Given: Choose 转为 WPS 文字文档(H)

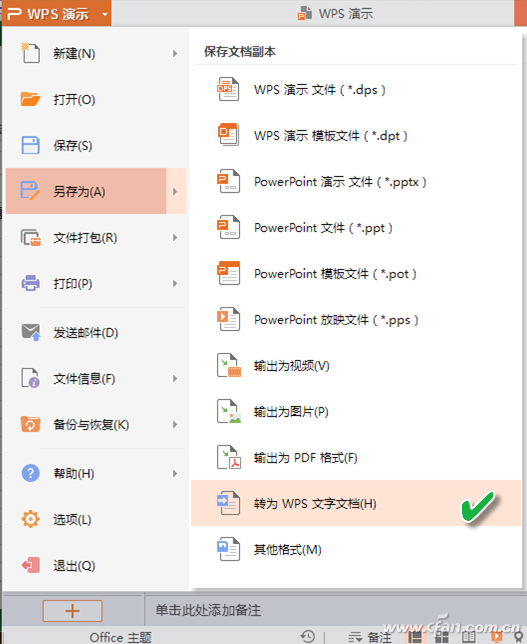Looking at the screenshot, I should click(x=356, y=503).
